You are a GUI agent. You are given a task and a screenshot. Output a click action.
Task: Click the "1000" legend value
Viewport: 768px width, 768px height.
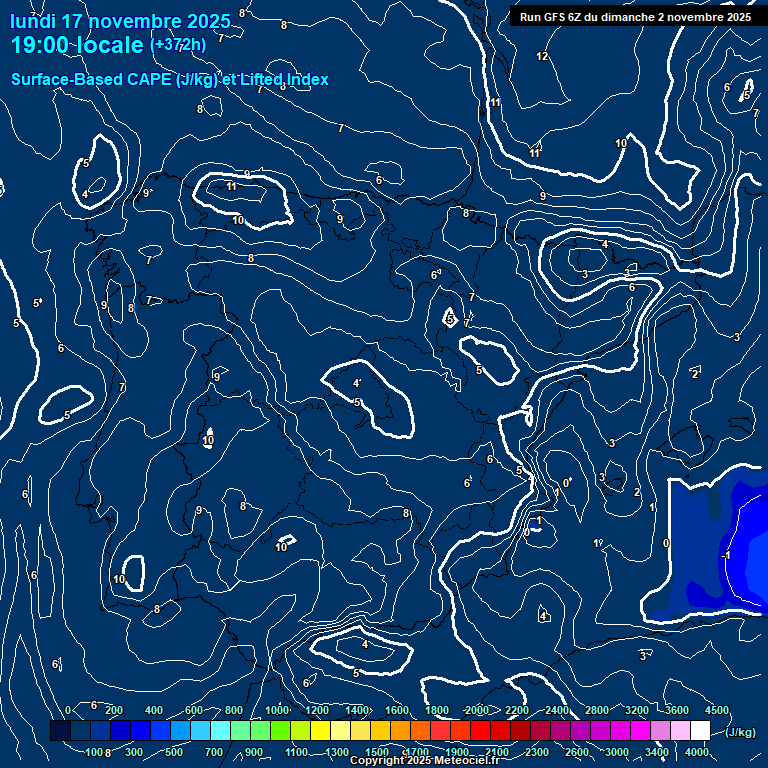pyautogui.click(x=277, y=710)
